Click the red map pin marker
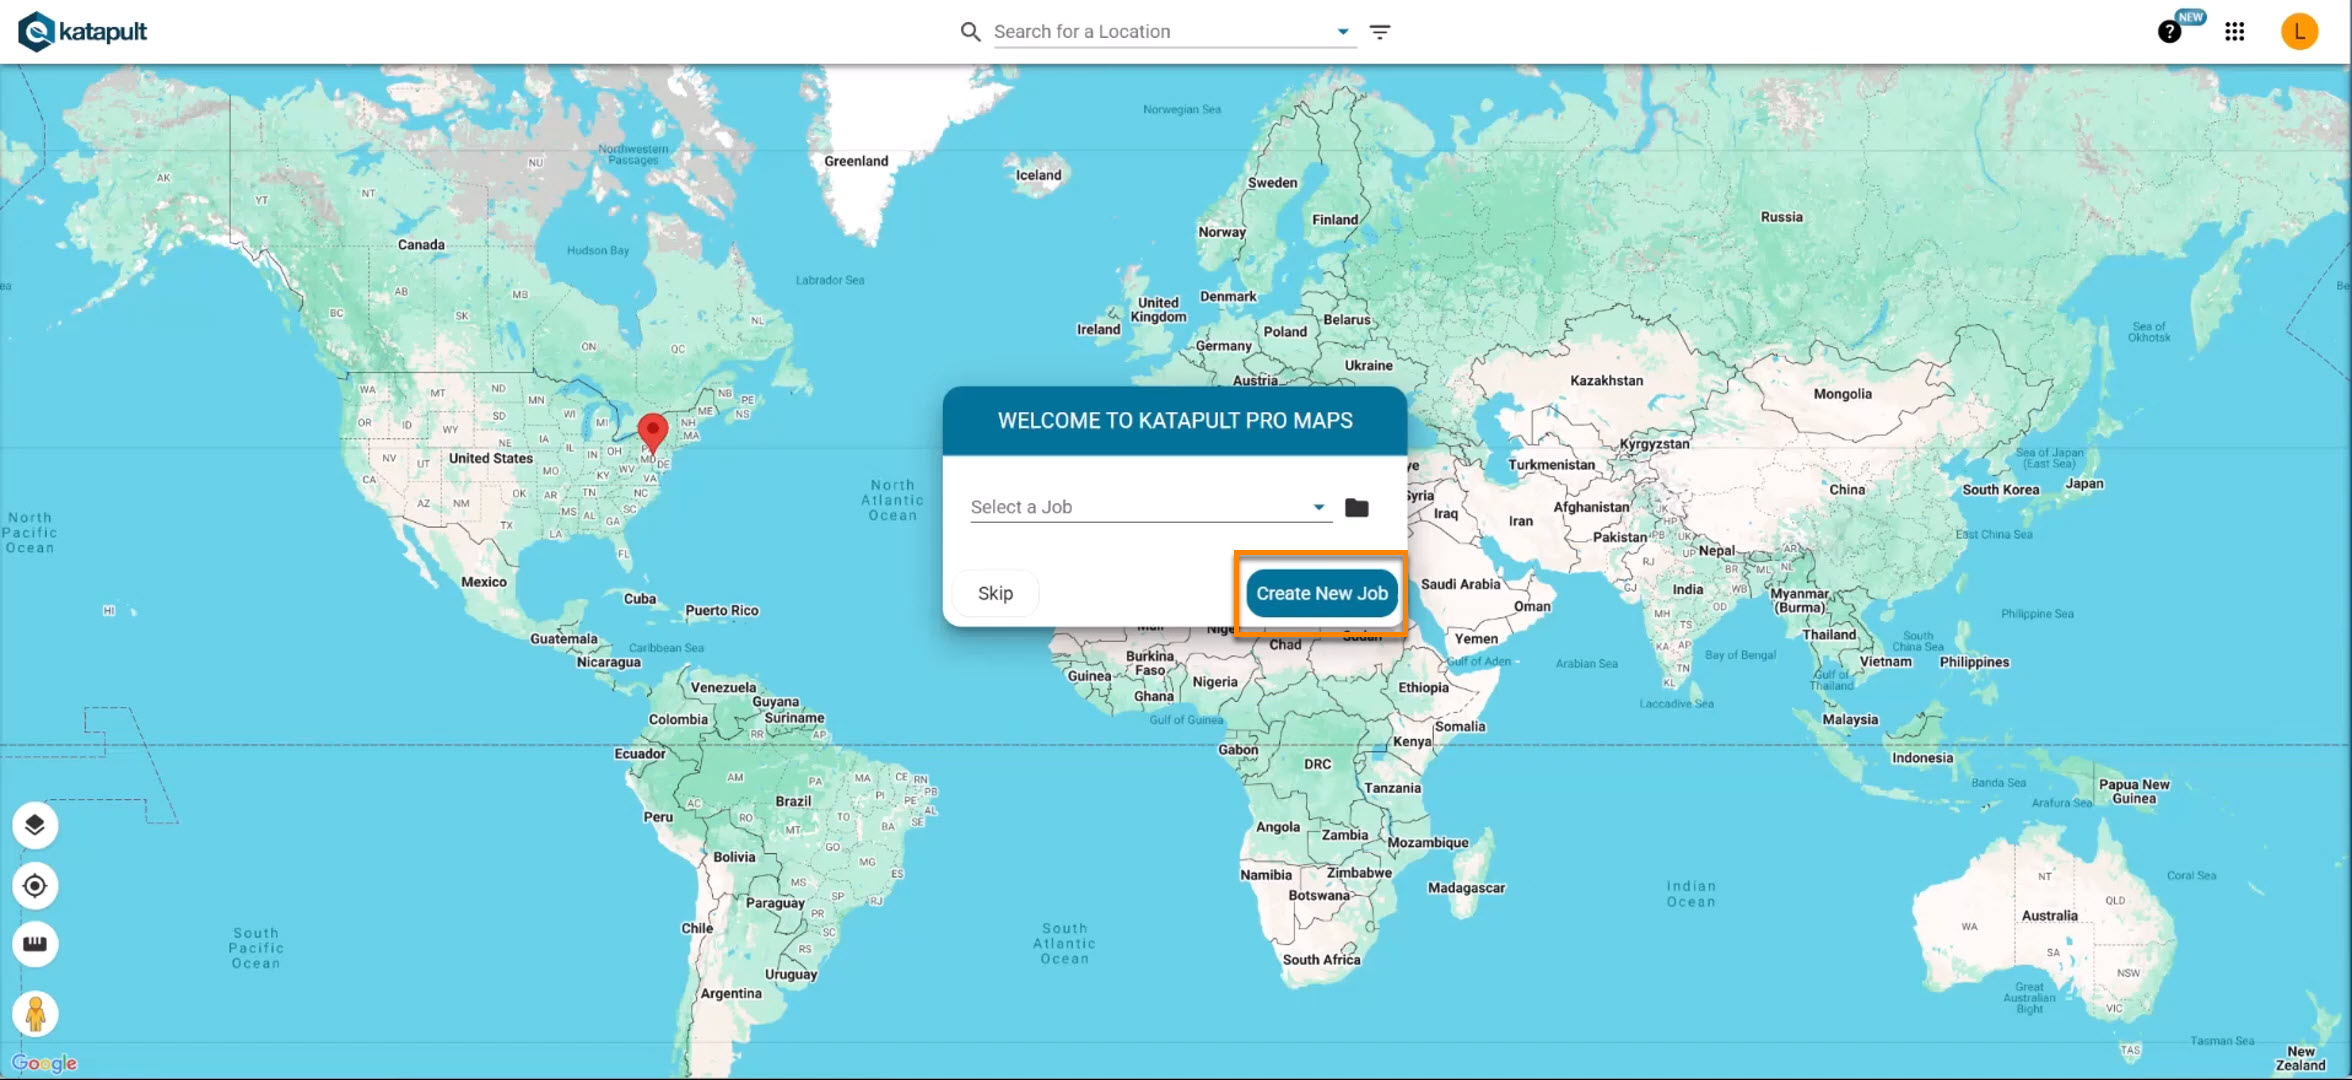2352x1080 pixels. tap(653, 431)
